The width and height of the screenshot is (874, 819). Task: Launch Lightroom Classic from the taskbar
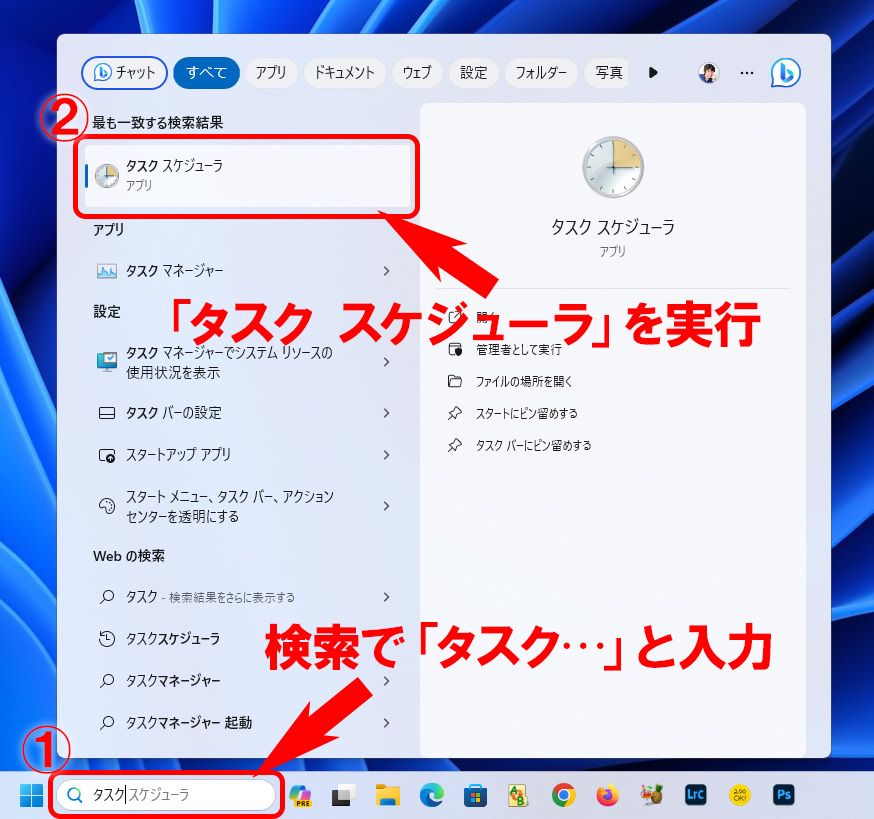pyautogui.click(x=696, y=794)
